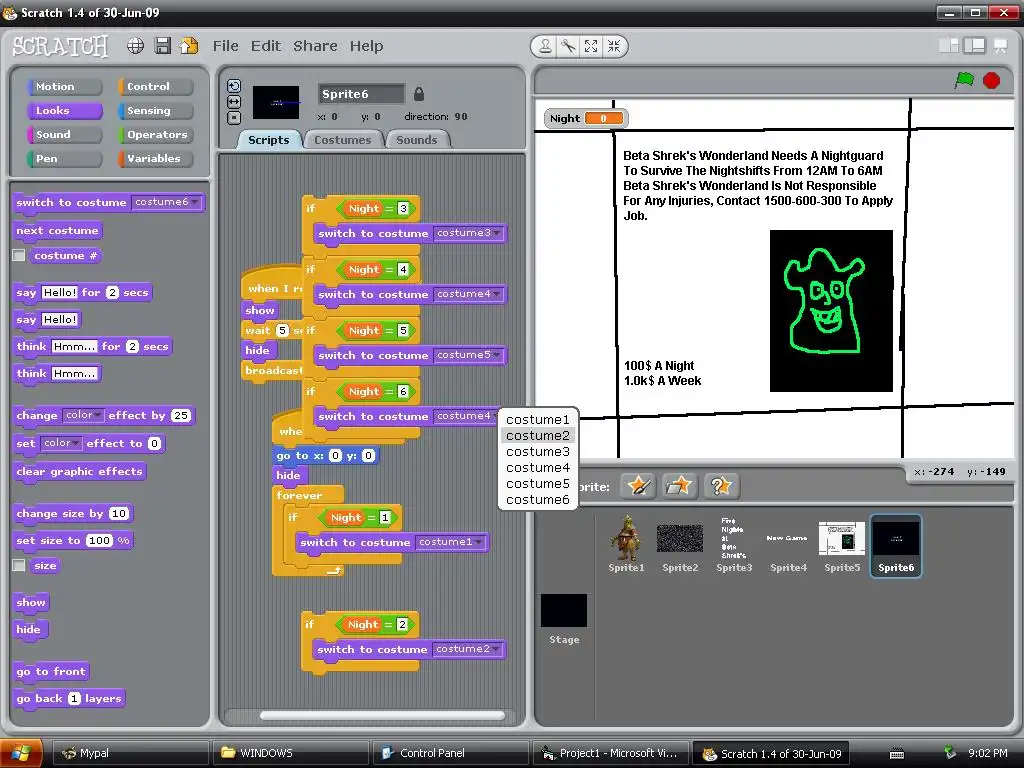1024x768 pixels.
Task: Switch to Control Panel in taskbar
Action: click(451, 753)
